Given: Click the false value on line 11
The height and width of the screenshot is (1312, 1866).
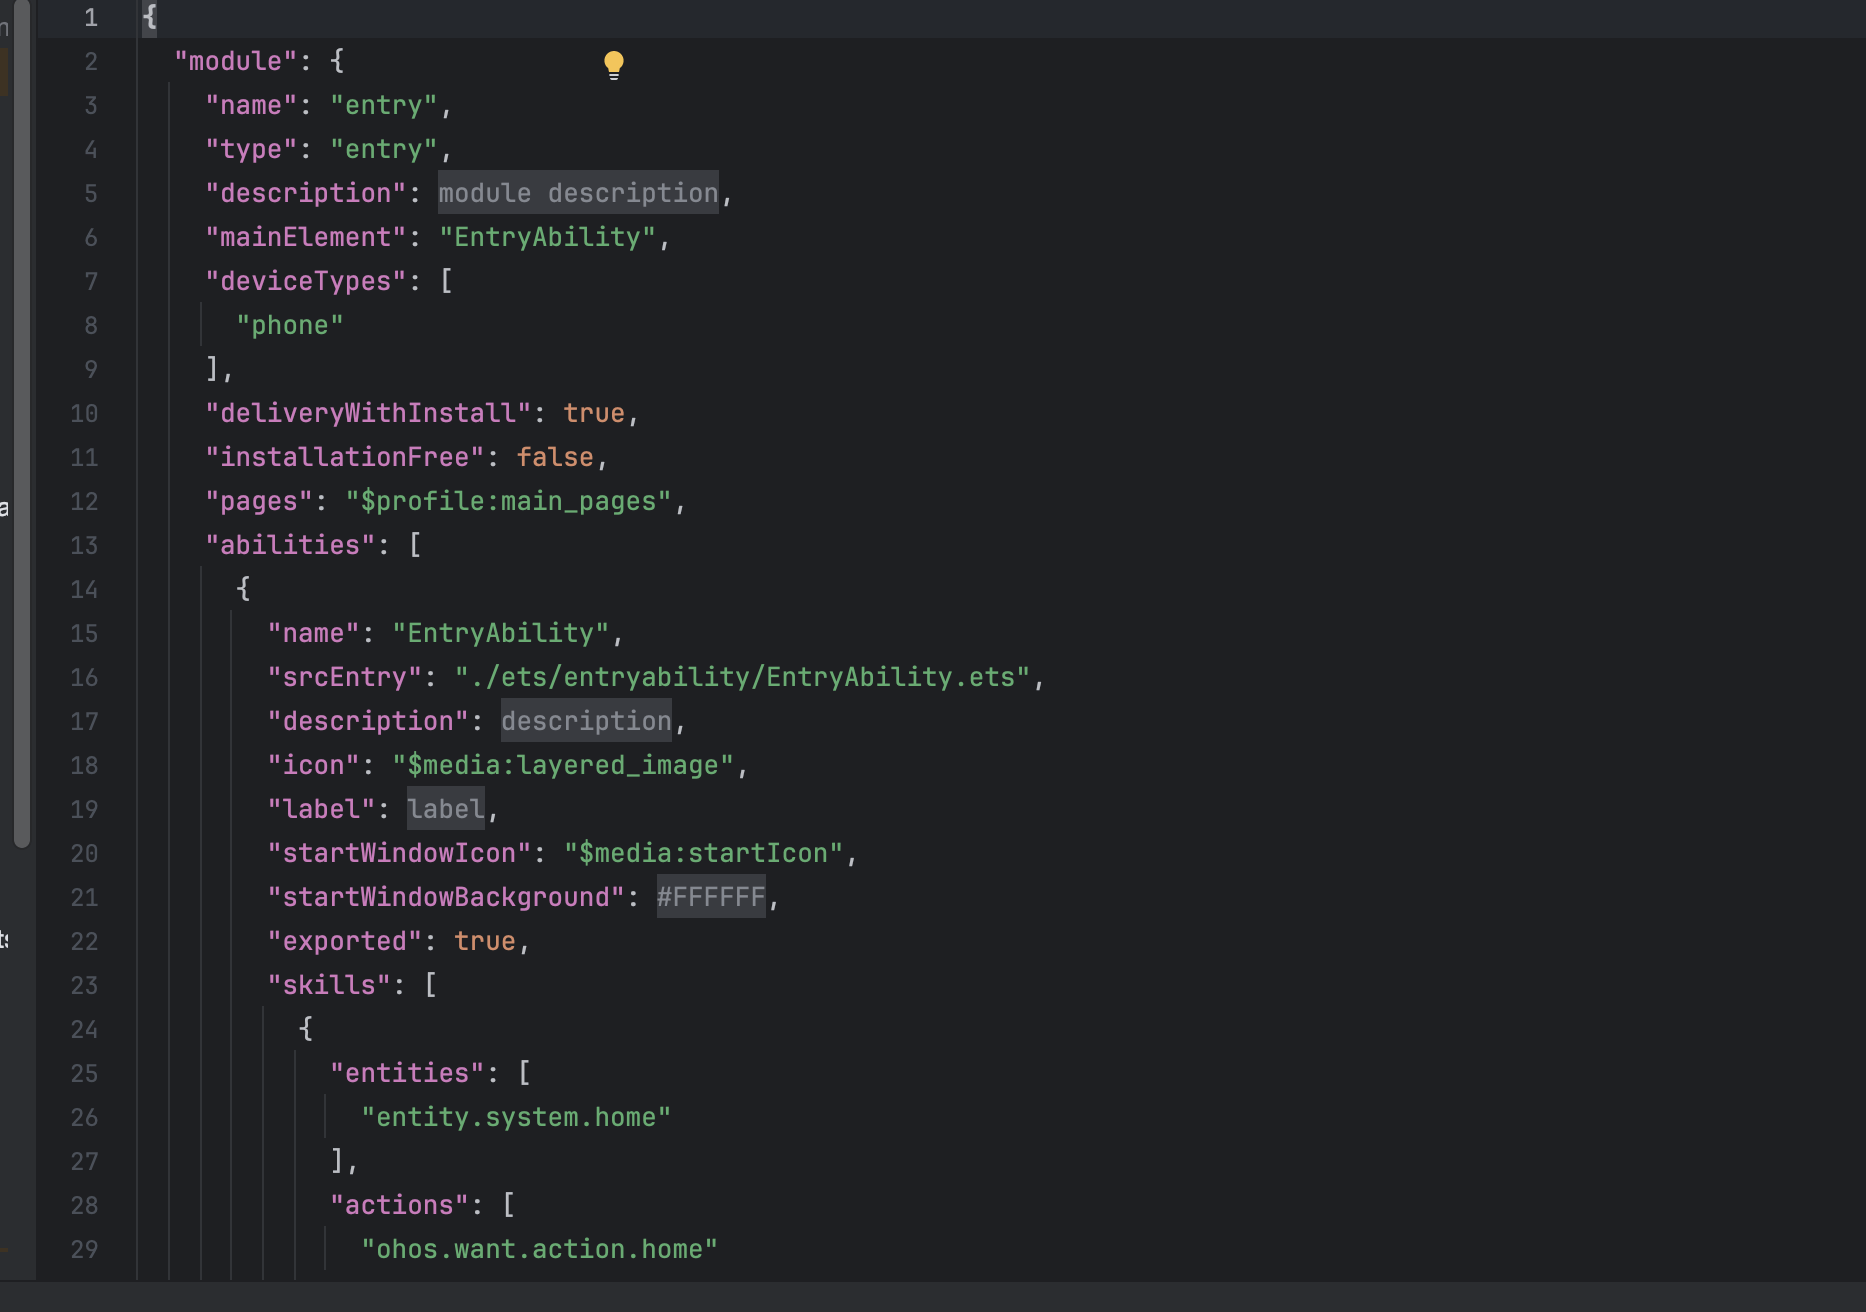Looking at the screenshot, I should point(555,457).
